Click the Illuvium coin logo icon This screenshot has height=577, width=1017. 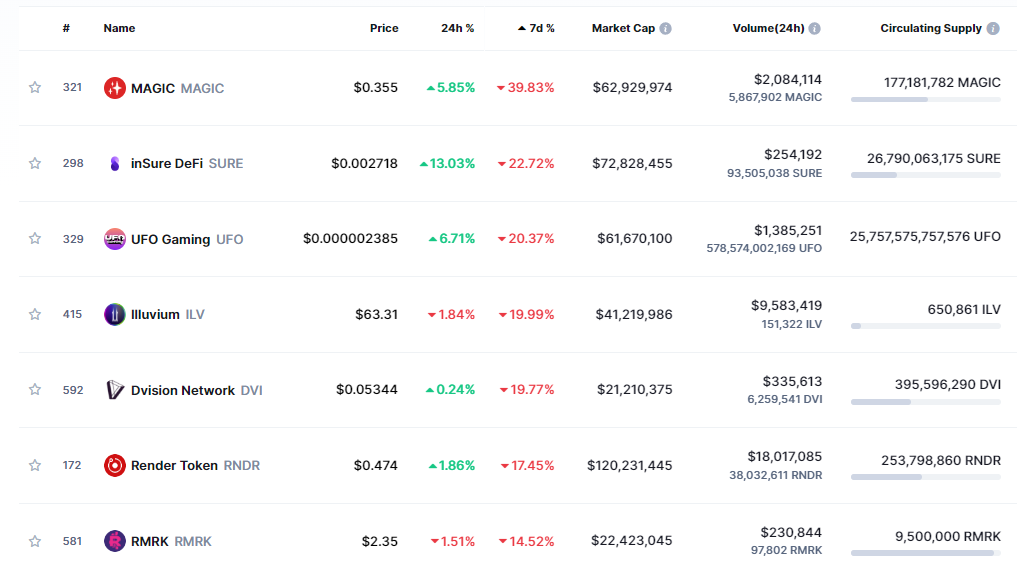(x=115, y=314)
